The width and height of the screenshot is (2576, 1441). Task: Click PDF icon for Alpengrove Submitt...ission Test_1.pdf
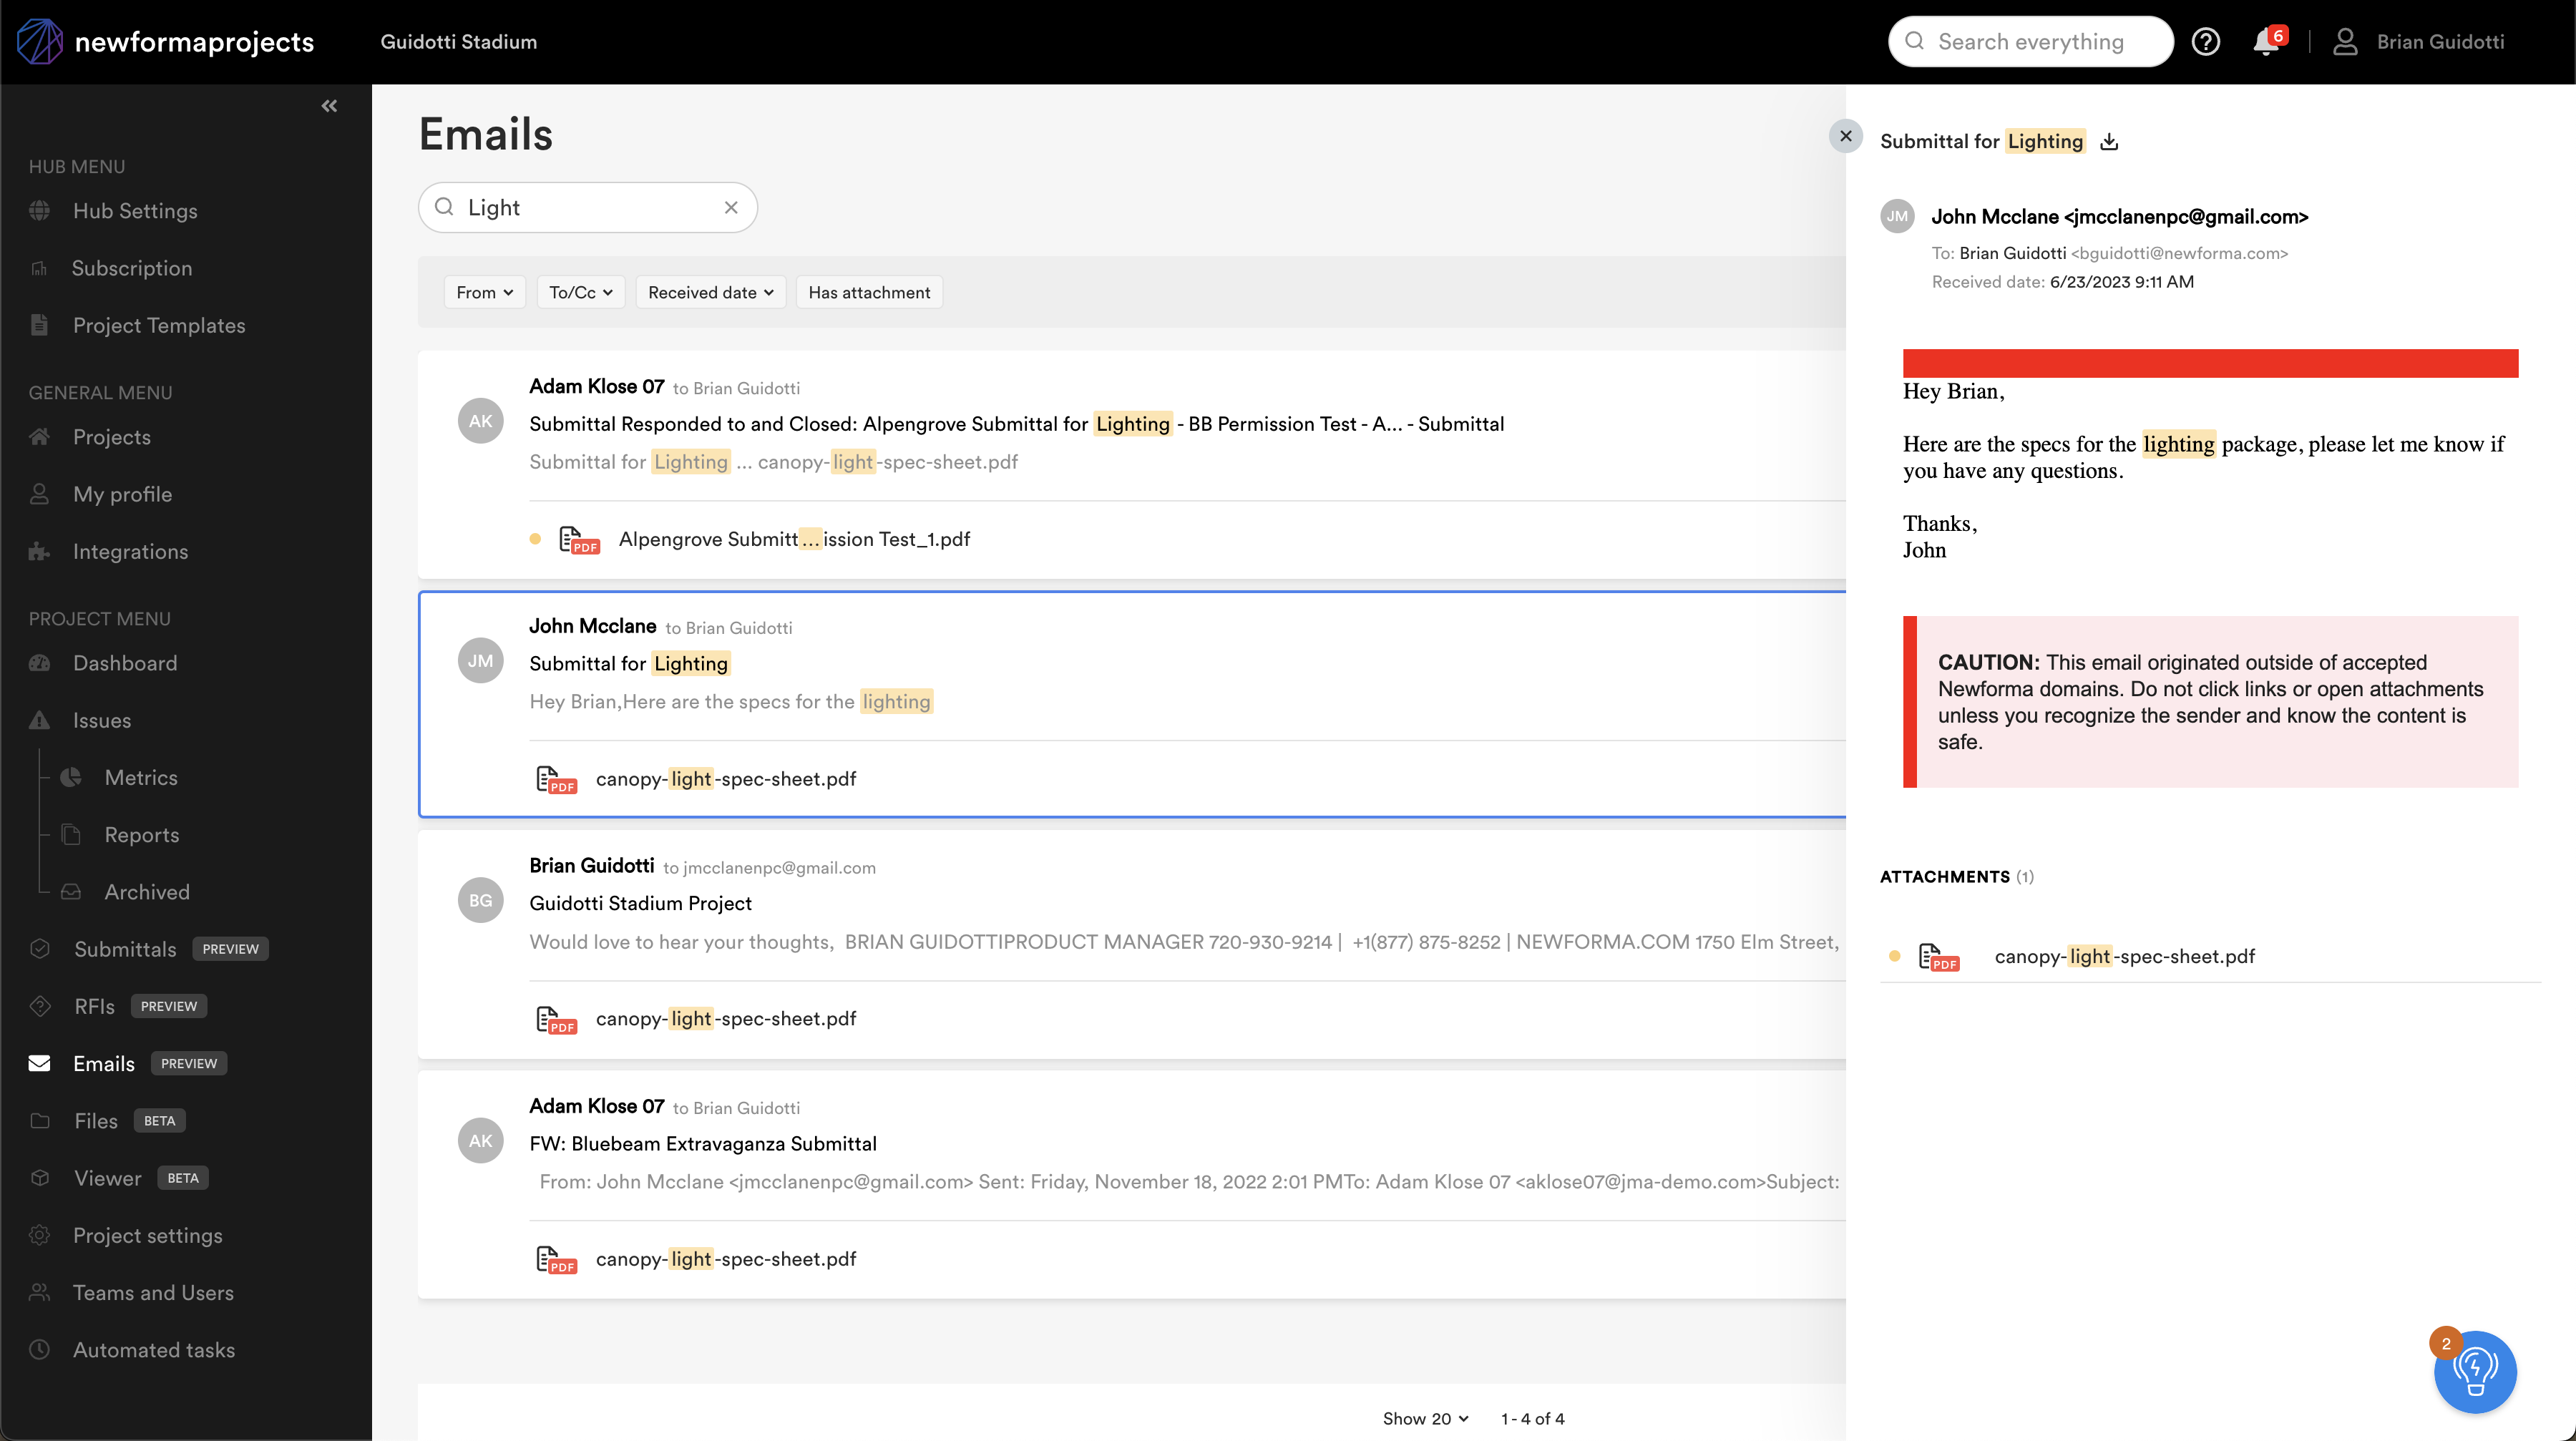579,540
